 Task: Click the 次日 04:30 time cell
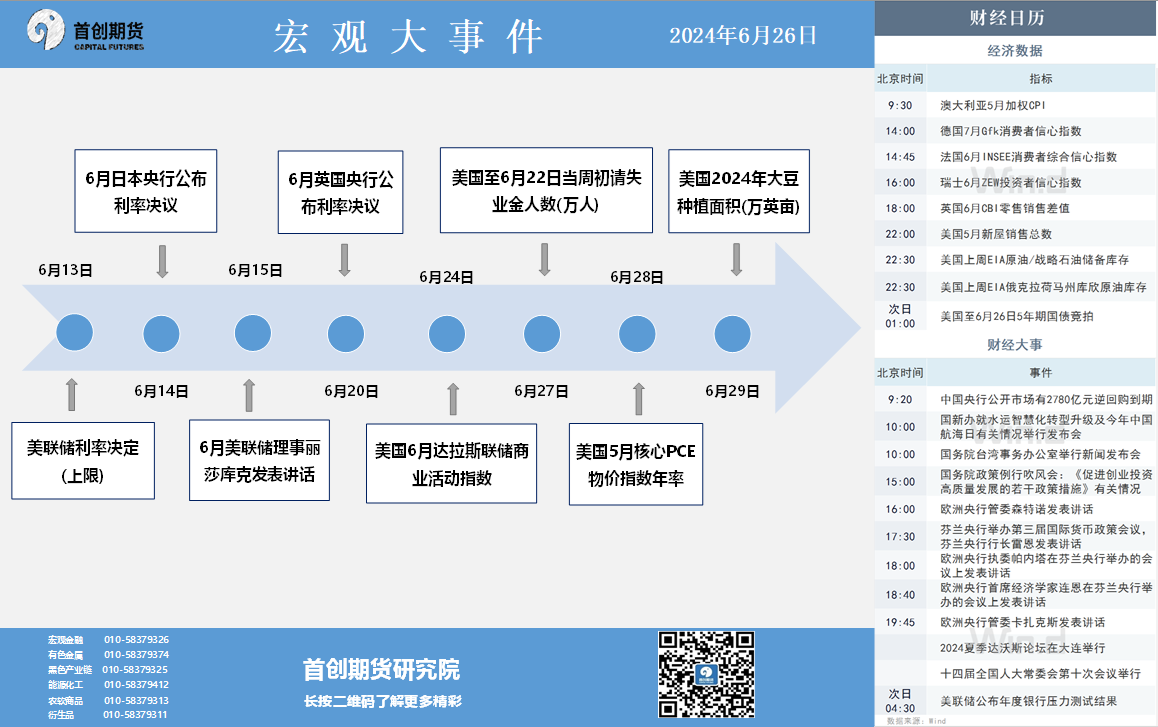pos(900,701)
